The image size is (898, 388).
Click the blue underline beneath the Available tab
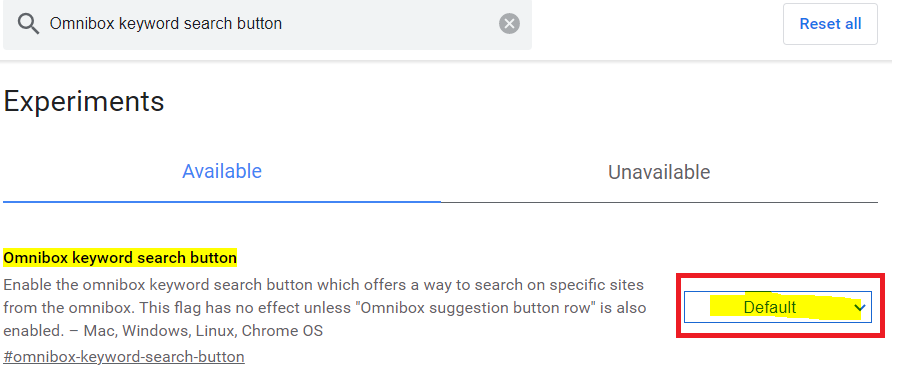(x=222, y=202)
